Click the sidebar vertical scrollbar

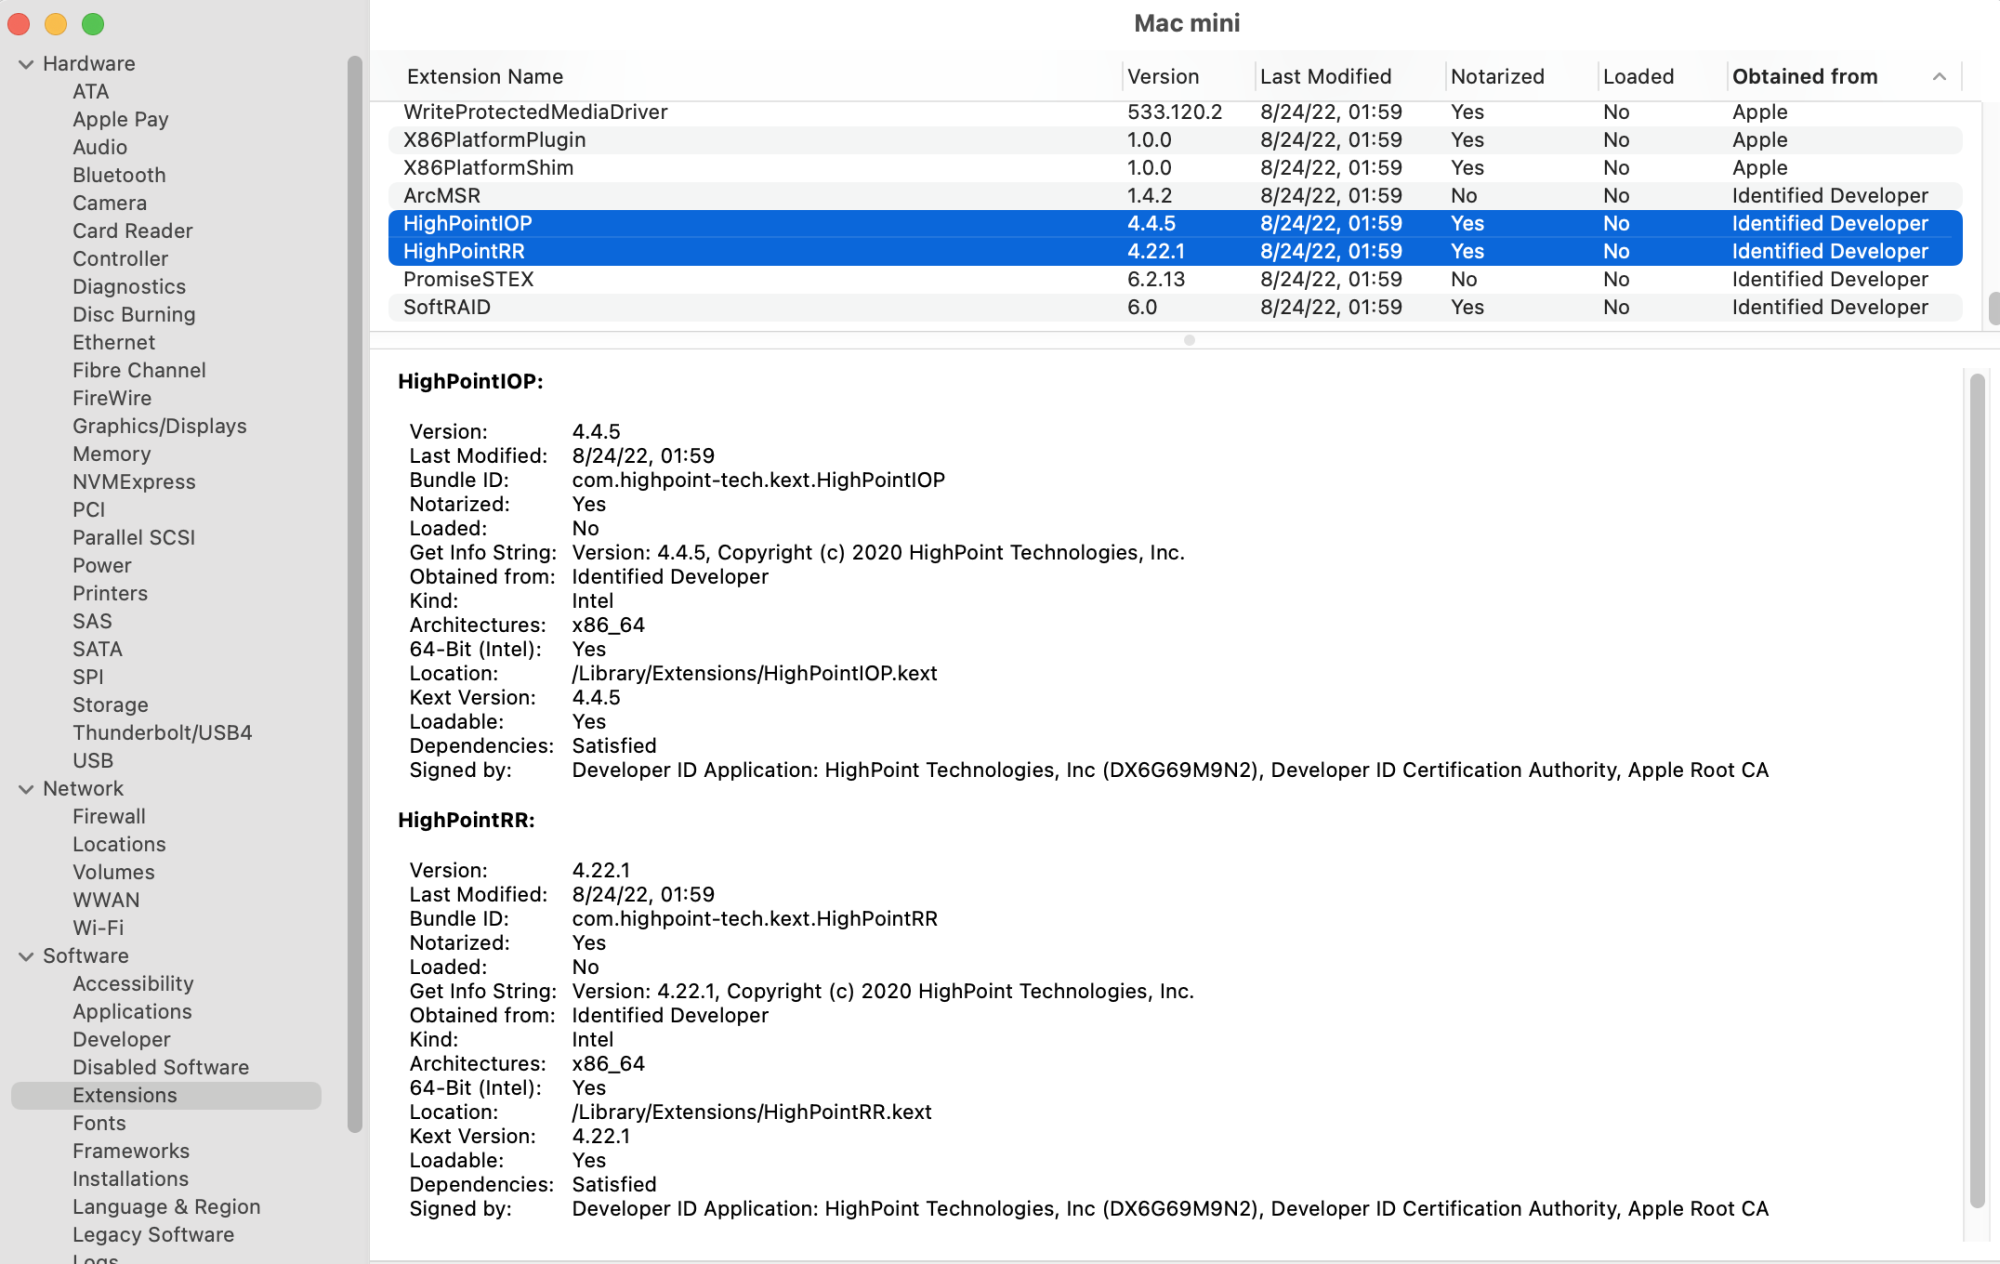point(354,594)
